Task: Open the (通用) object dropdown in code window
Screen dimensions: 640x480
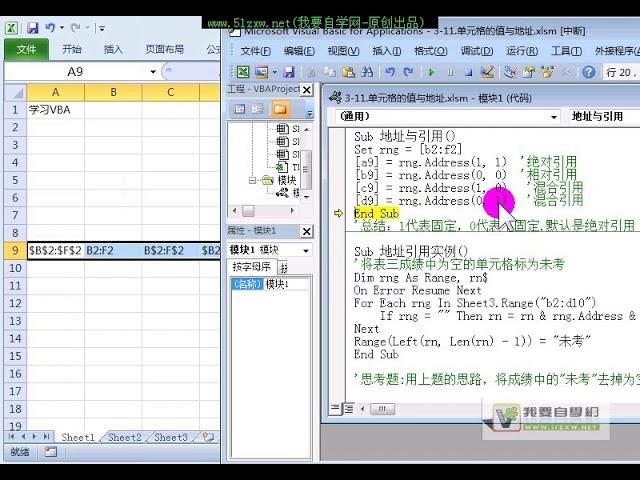Action: 553,117
